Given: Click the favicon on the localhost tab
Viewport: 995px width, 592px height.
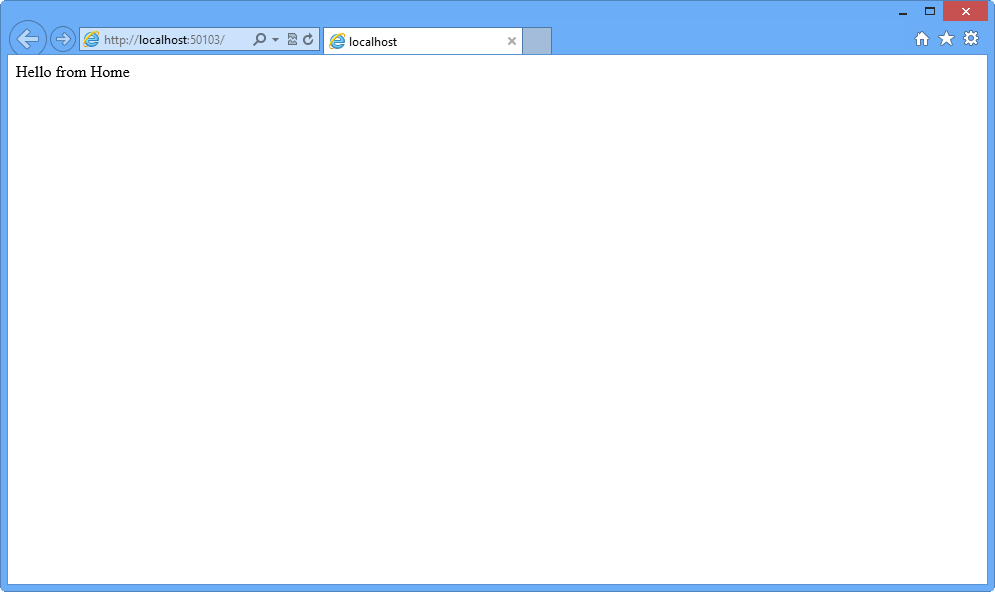Looking at the screenshot, I should [337, 41].
